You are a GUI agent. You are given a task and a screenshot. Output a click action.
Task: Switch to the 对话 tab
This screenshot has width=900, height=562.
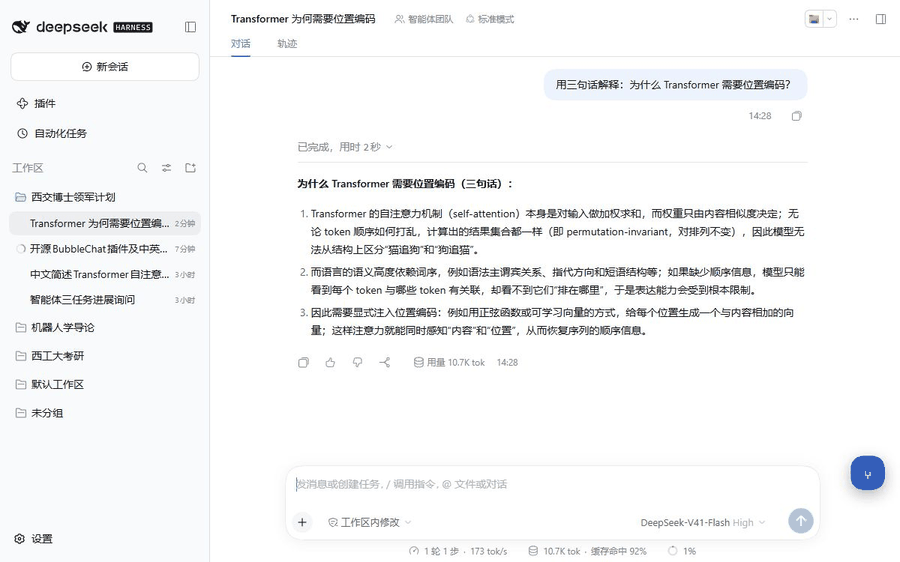[240, 44]
